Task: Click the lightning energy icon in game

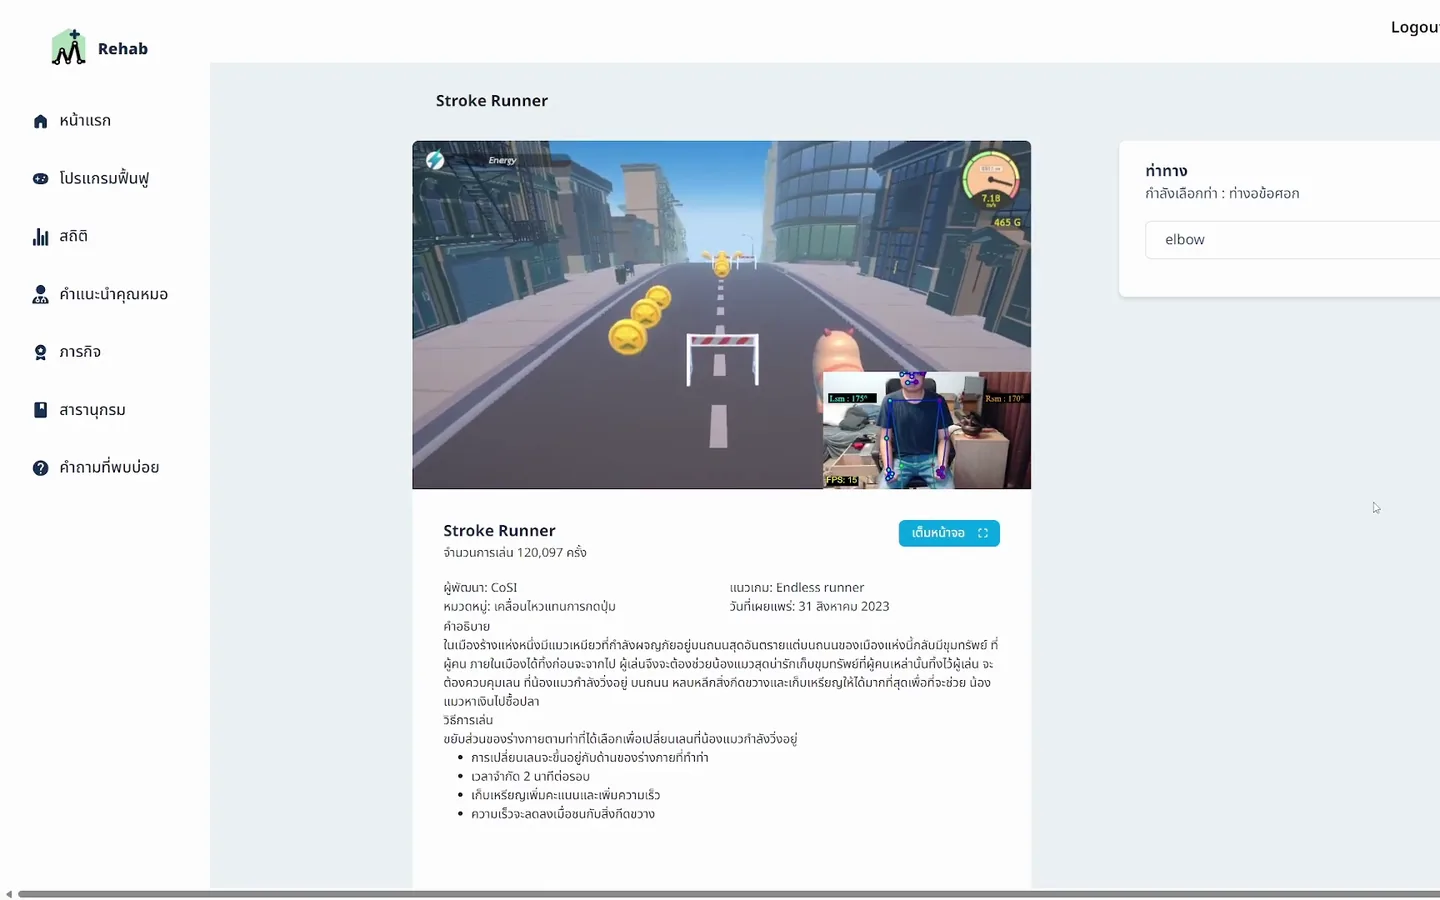Action: tap(435, 160)
